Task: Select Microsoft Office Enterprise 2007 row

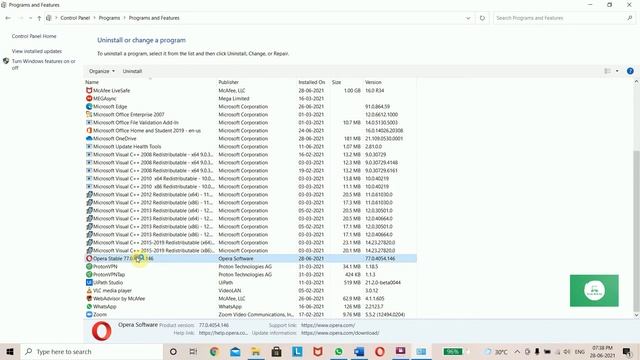Action: (251, 115)
